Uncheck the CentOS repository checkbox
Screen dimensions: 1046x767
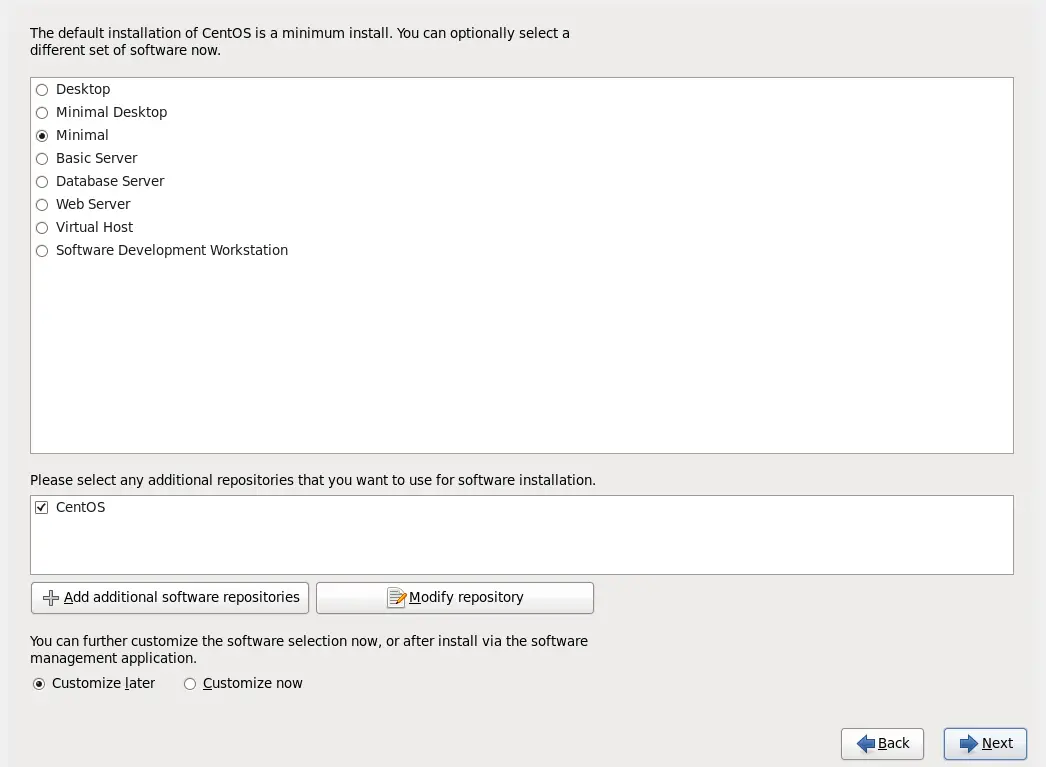point(42,508)
